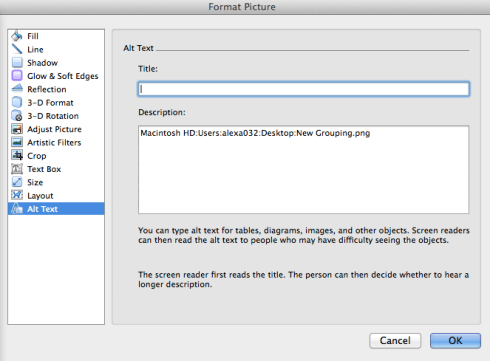Select the highlighted Alt Text entry
This screenshot has width=490, height=361.
click(56, 209)
